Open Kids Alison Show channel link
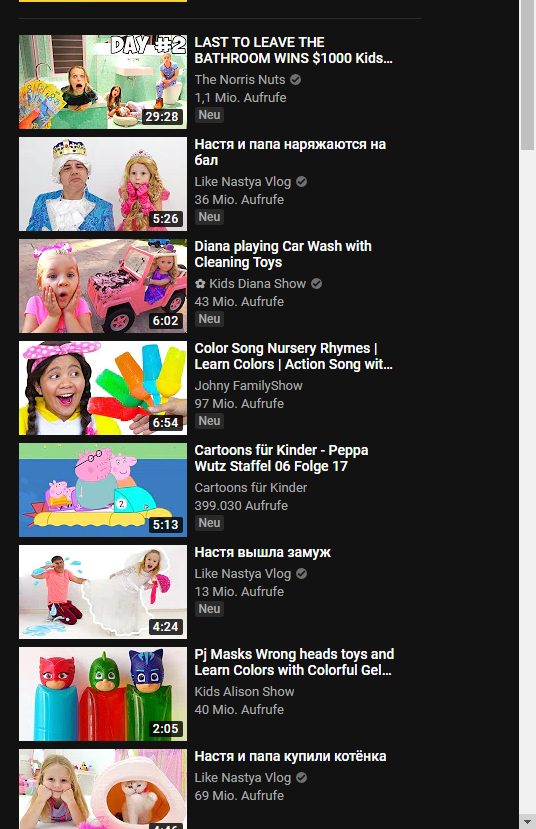This screenshot has height=829, width=536. pyautogui.click(x=244, y=692)
